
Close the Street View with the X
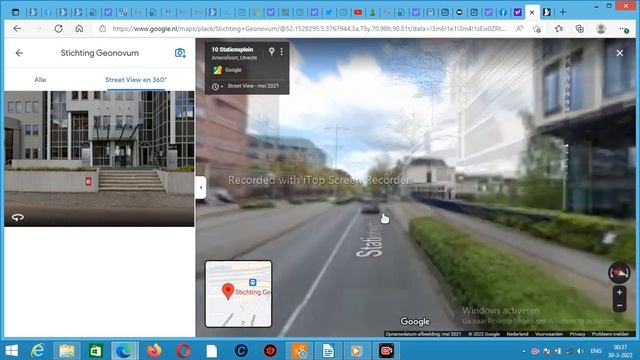click(620, 53)
